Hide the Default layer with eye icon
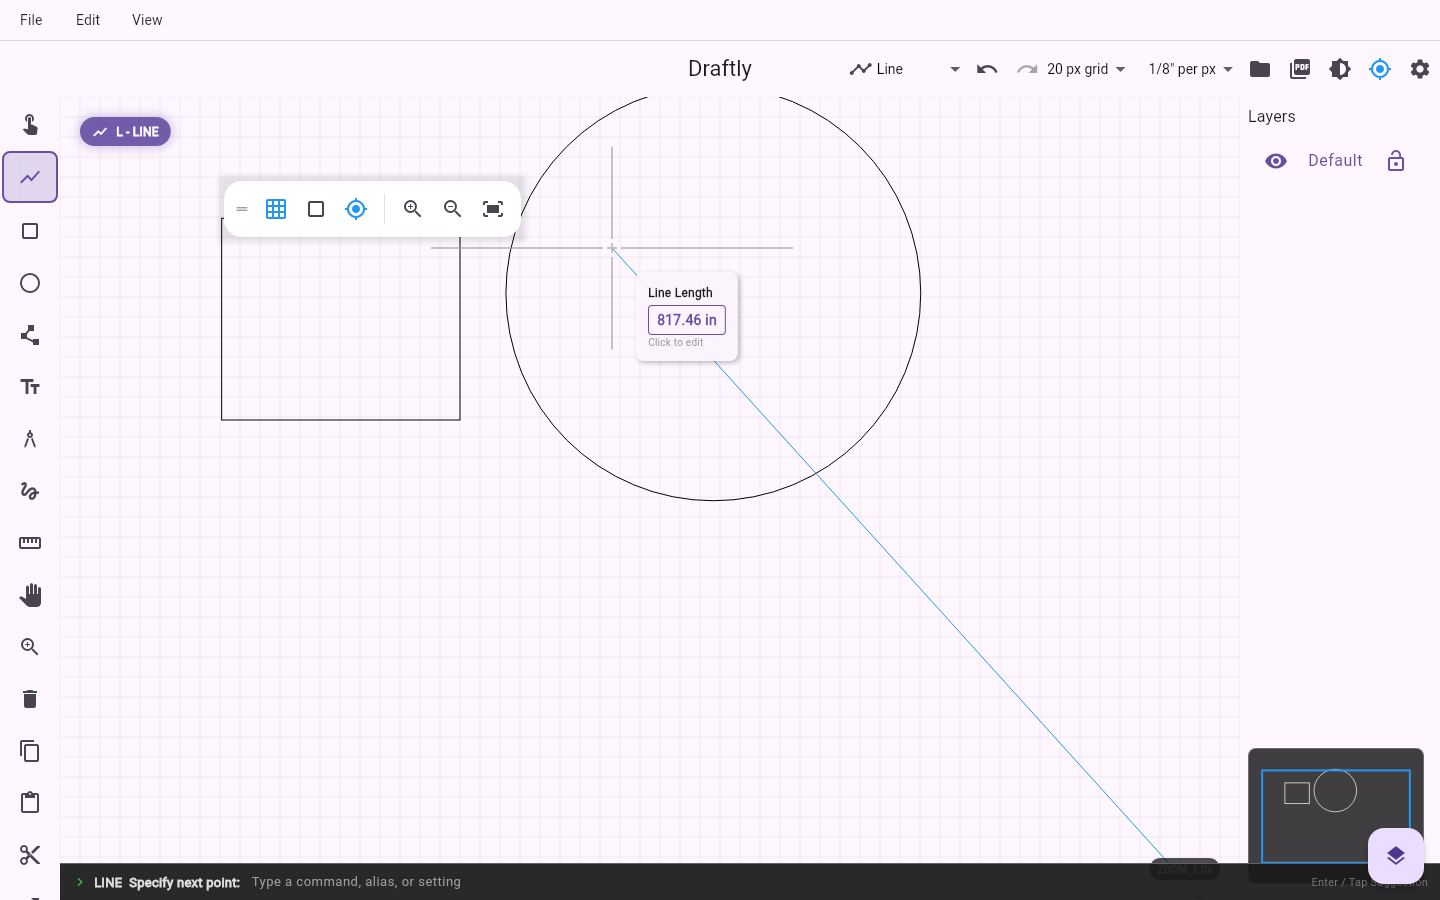The width and height of the screenshot is (1440, 900). [1276, 161]
